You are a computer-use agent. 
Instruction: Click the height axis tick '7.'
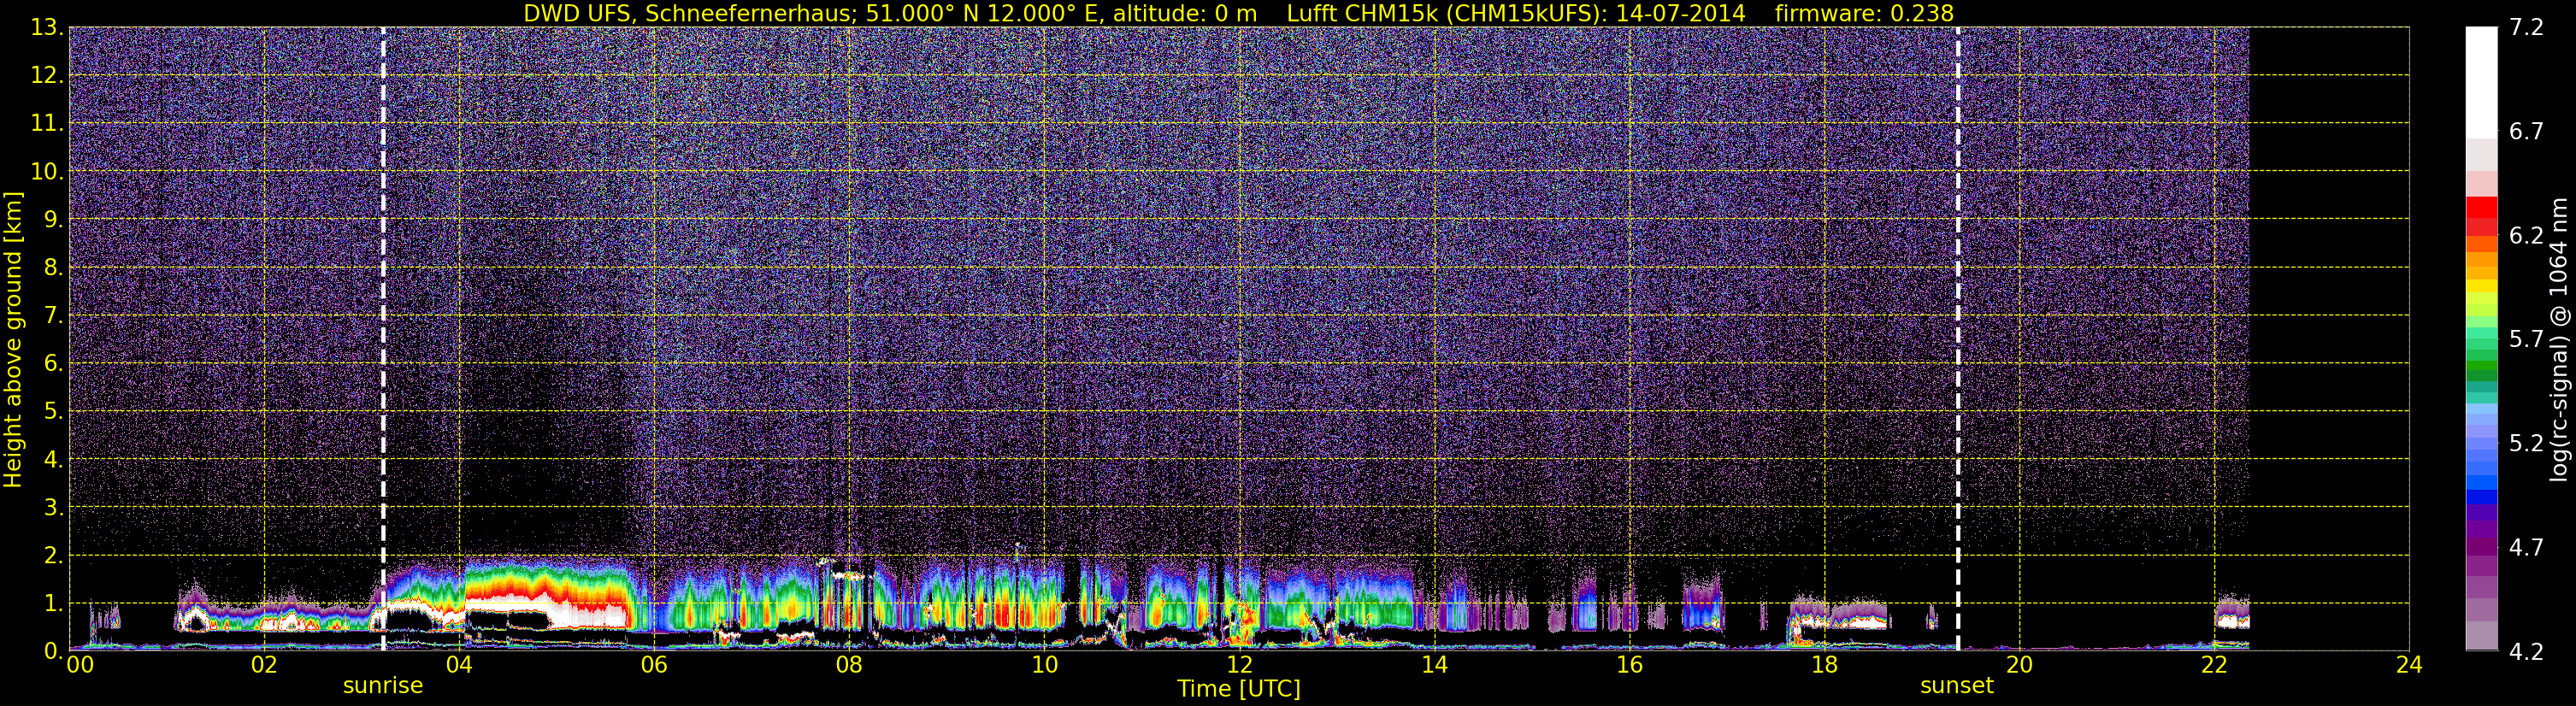[53, 316]
